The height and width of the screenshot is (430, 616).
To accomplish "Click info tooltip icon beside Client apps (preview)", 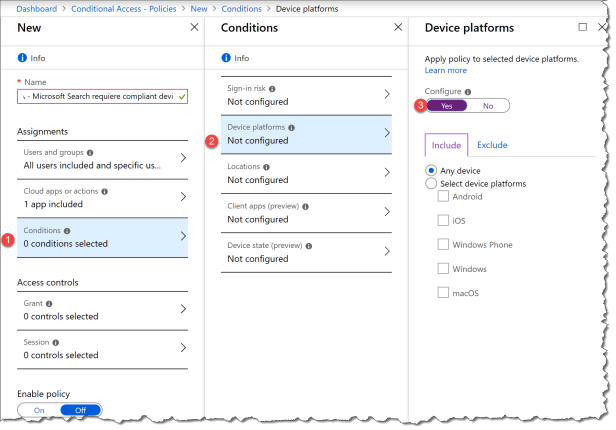I will pos(306,207).
